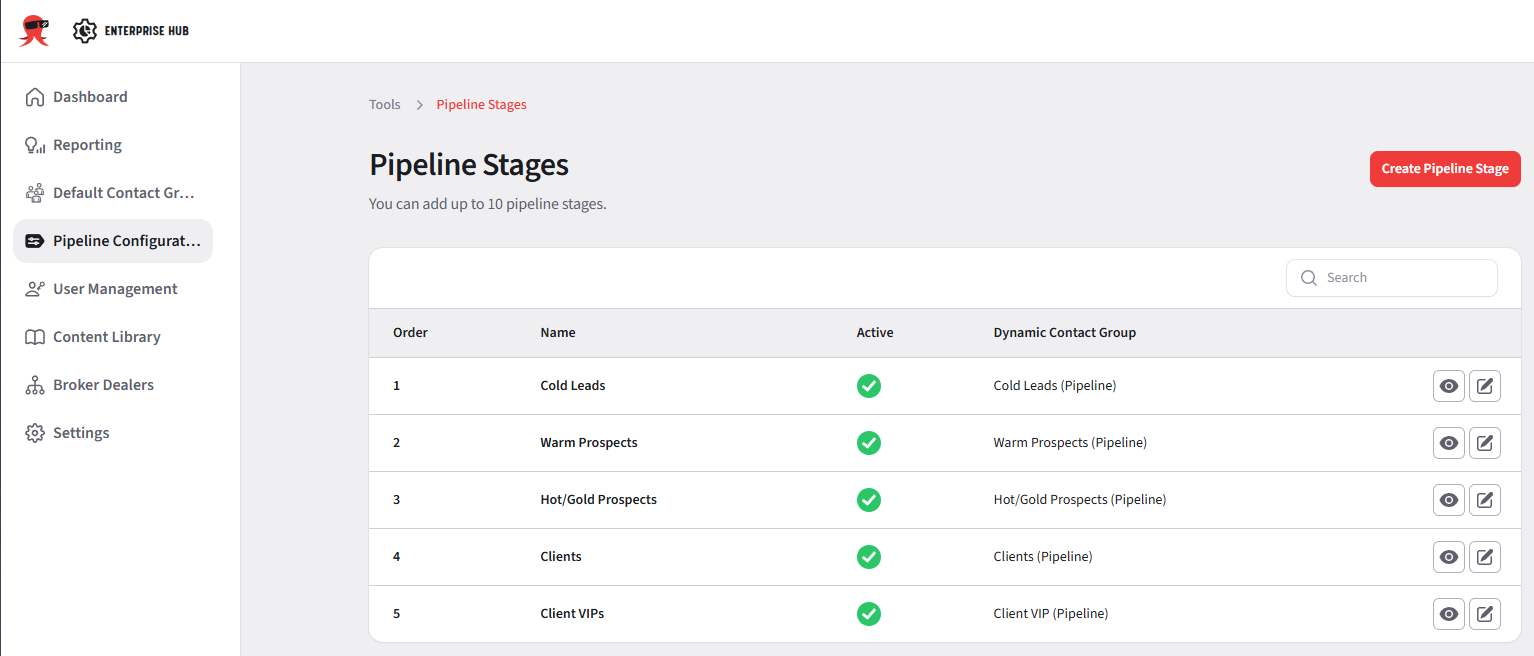The width and height of the screenshot is (1534, 656).
Task: Click the Reporting lightbulb icon
Action: point(35,145)
